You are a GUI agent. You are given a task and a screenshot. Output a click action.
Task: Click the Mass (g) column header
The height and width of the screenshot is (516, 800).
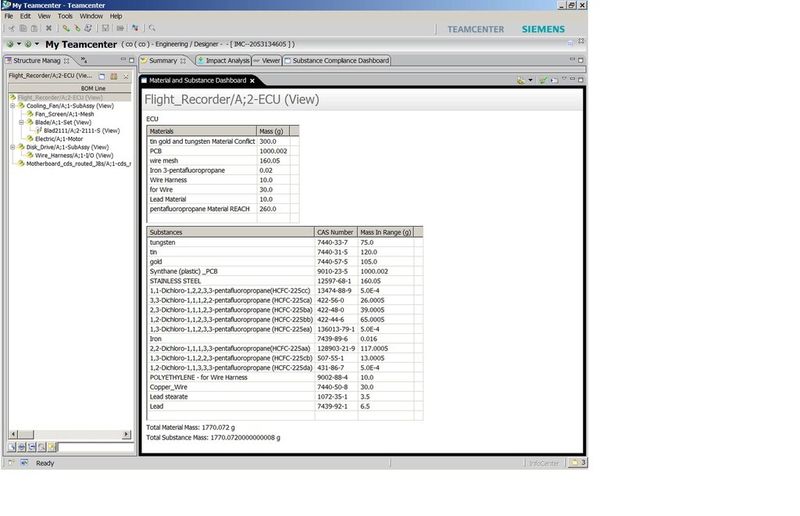[x=273, y=131]
